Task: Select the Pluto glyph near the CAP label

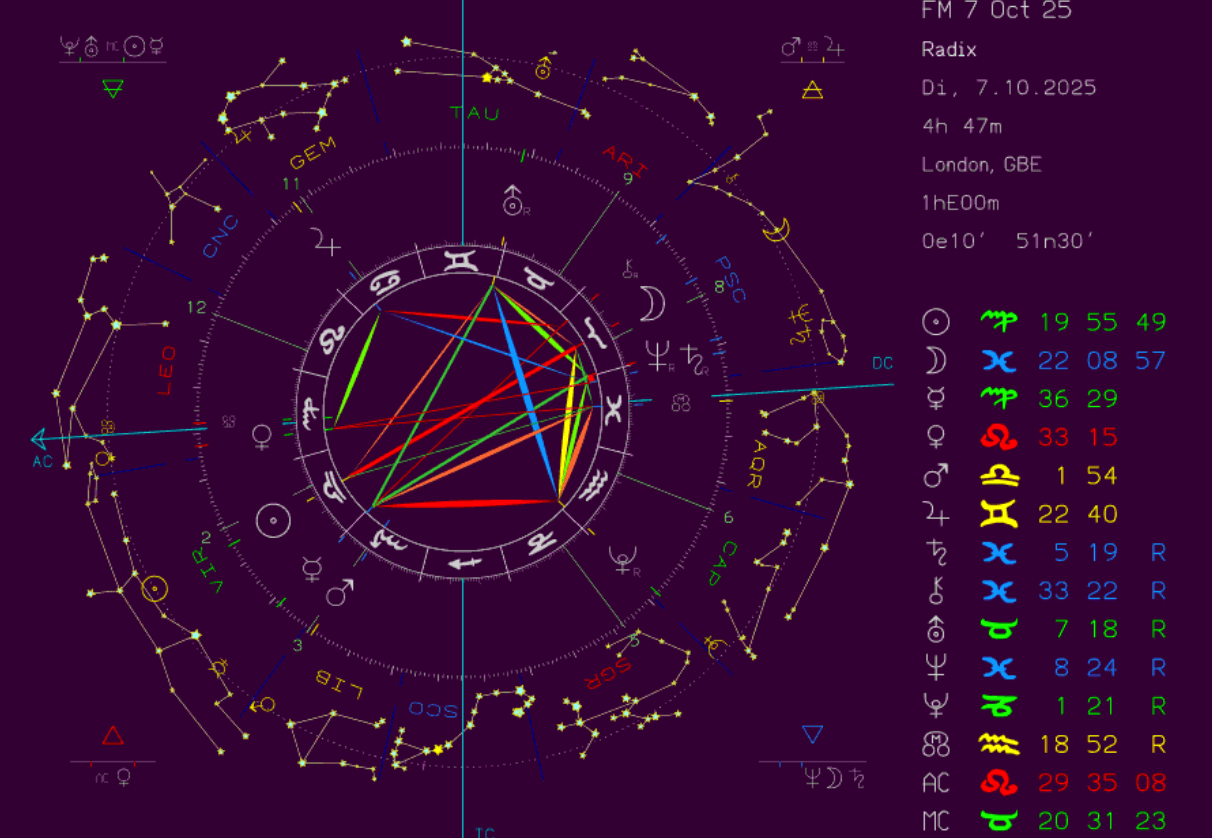Action: [624, 561]
